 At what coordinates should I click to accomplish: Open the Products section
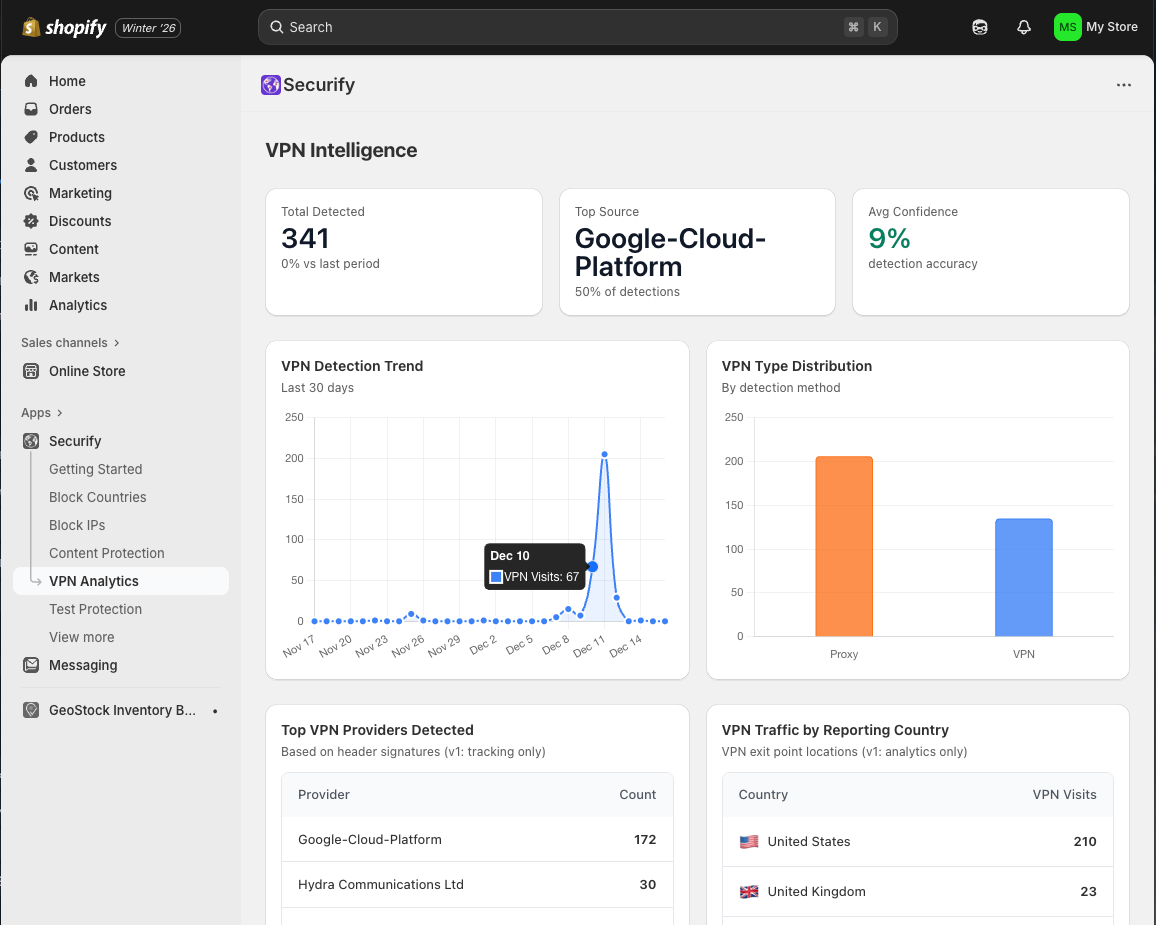click(75, 137)
